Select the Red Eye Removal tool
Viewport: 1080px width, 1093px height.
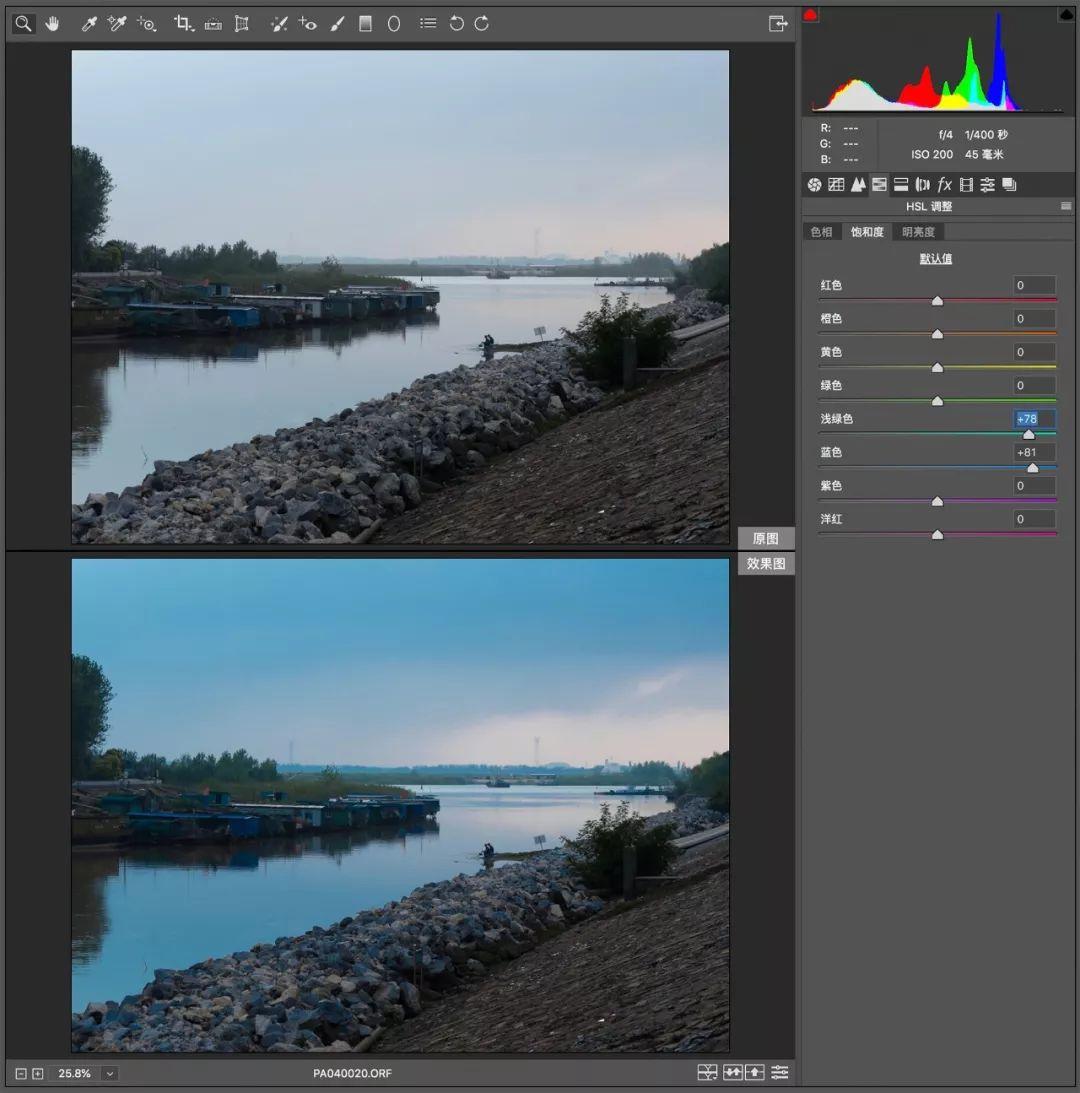(x=307, y=24)
